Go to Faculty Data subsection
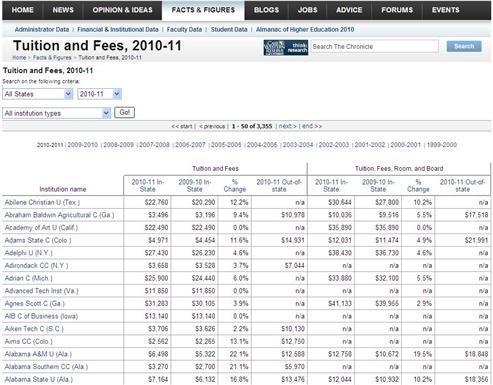 [184, 30]
